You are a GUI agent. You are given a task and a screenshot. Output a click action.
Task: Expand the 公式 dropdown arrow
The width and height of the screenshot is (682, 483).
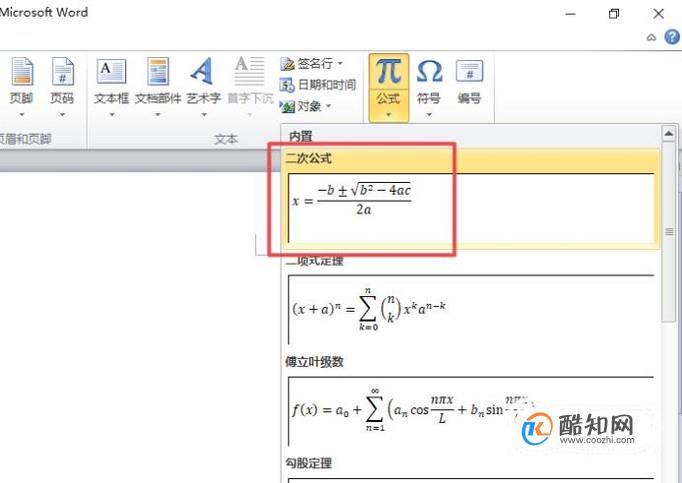coord(388,115)
